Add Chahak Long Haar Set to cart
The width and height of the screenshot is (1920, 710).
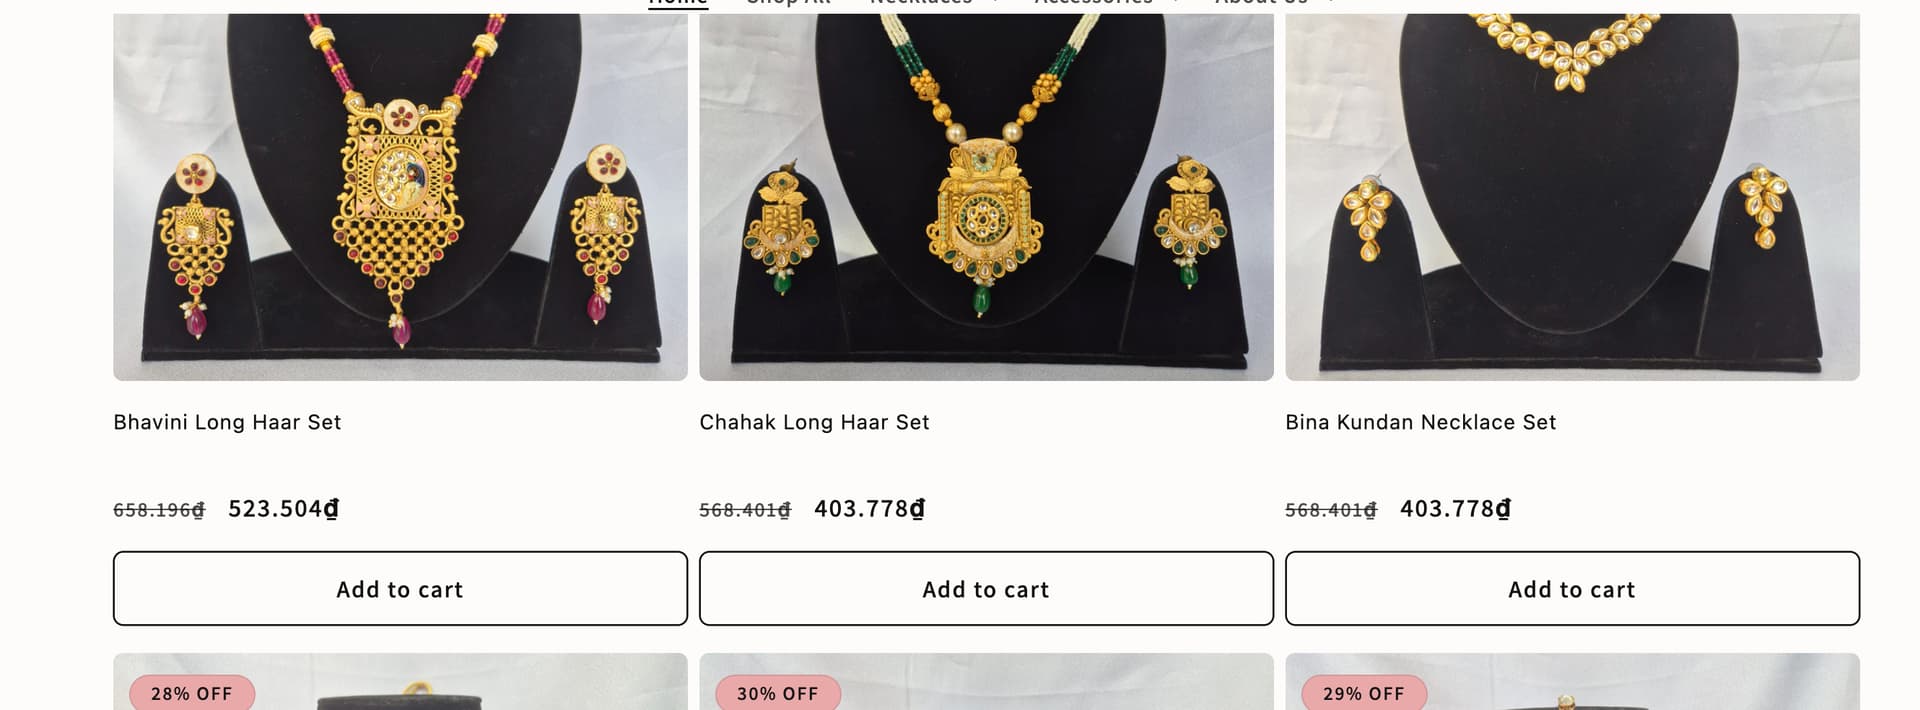point(986,589)
